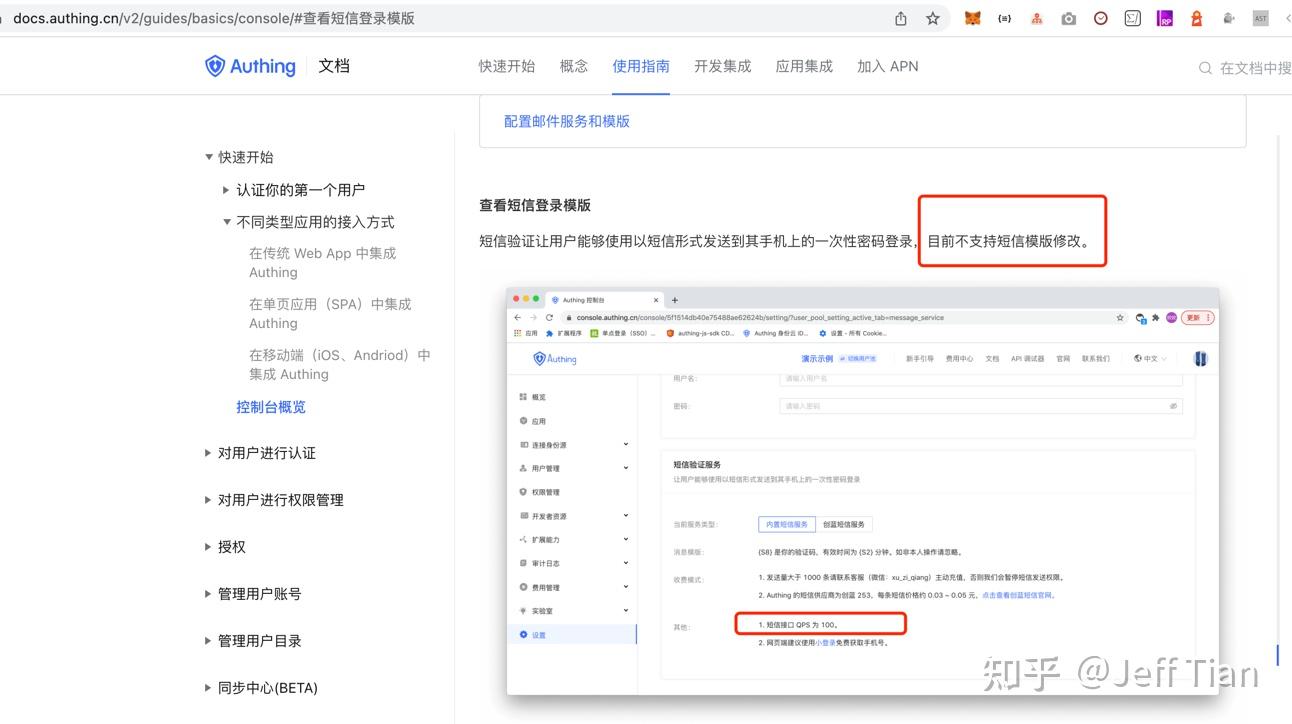Image resolution: width=1292 pixels, height=724 pixels.
Task: Open 在单页应用（SPA）中集成 Authing
Action: pyautogui.click(x=330, y=314)
